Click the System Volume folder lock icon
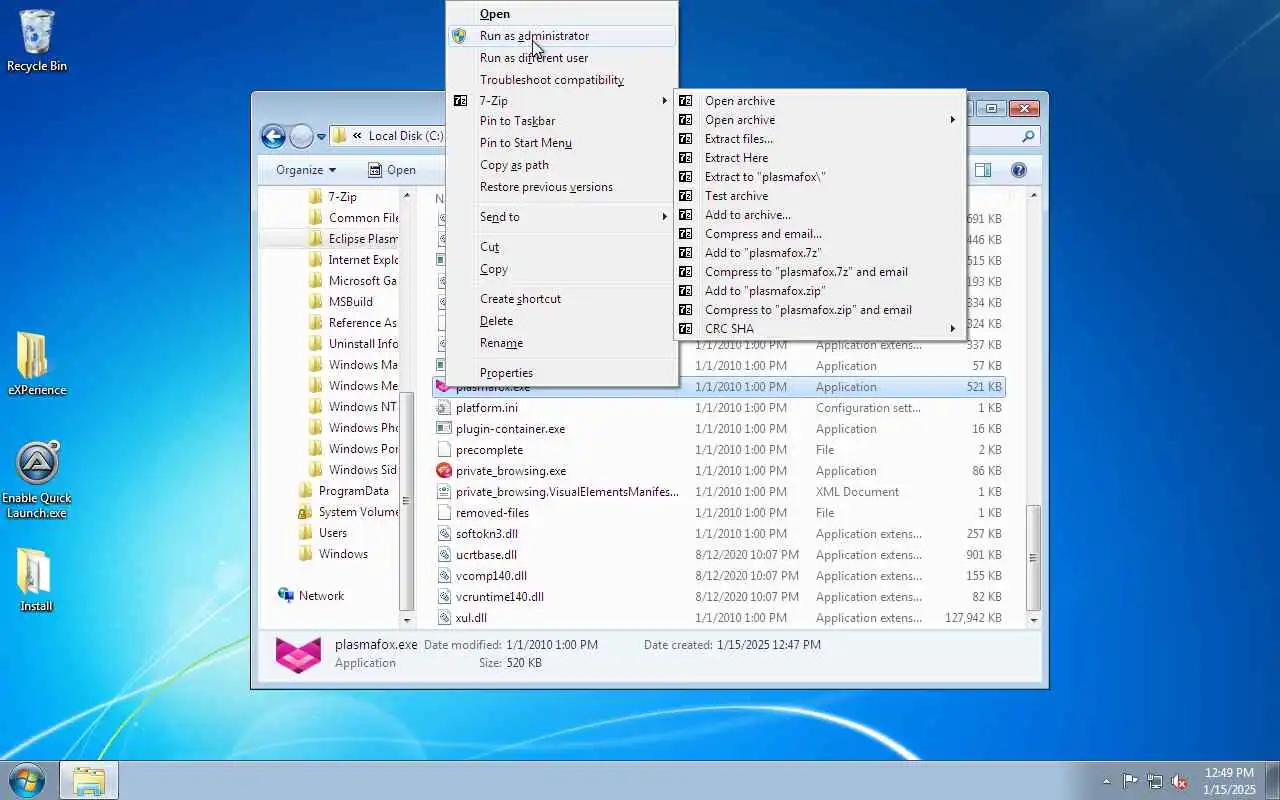 [x=306, y=512]
